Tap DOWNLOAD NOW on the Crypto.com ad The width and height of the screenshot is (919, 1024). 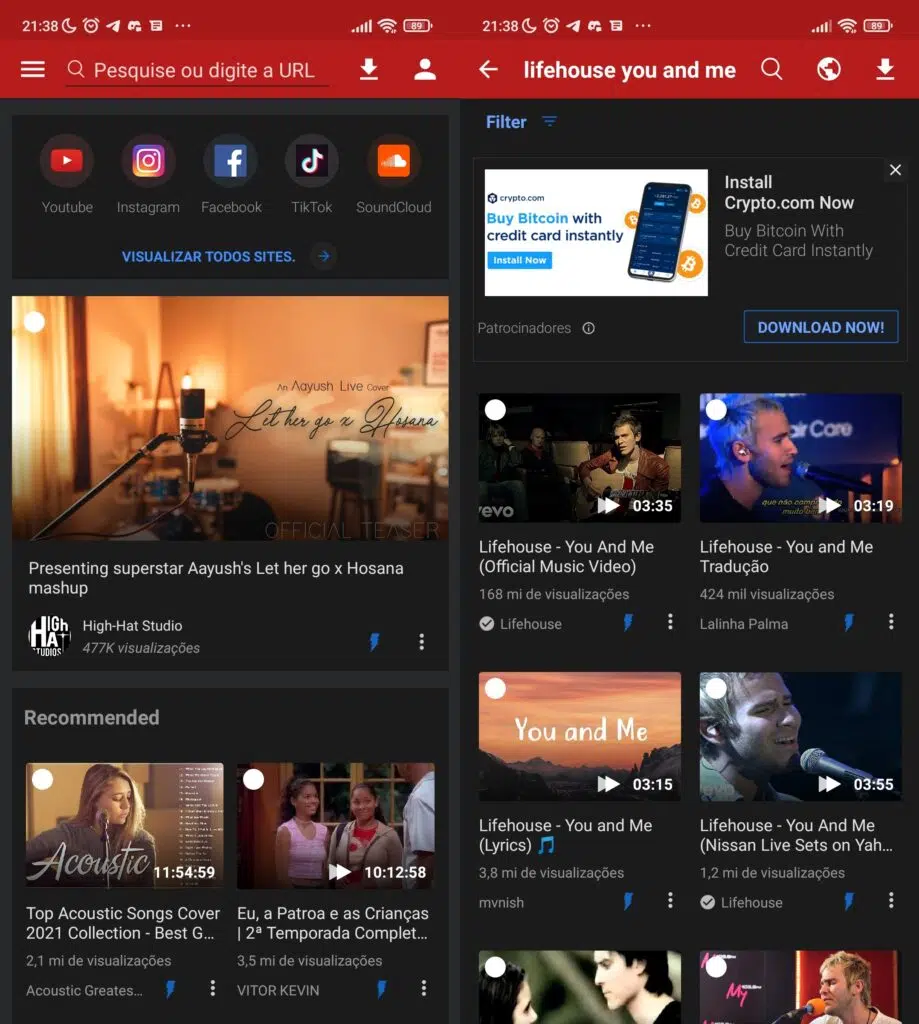pos(821,326)
